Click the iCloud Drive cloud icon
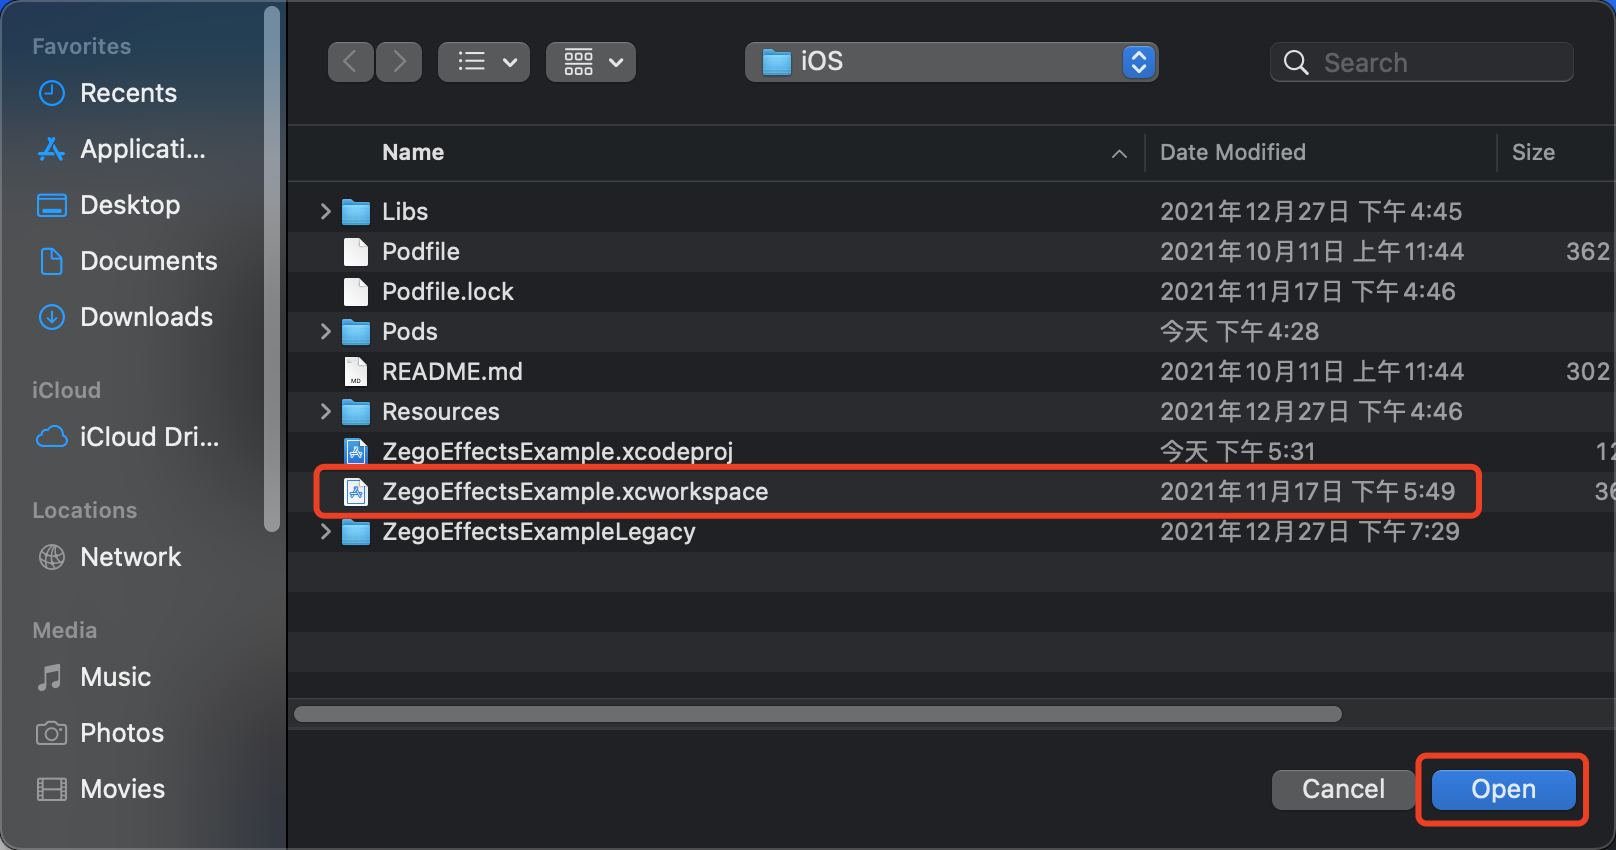Screen dimensions: 1616x850 pyautogui.click(x=51, y=437)
